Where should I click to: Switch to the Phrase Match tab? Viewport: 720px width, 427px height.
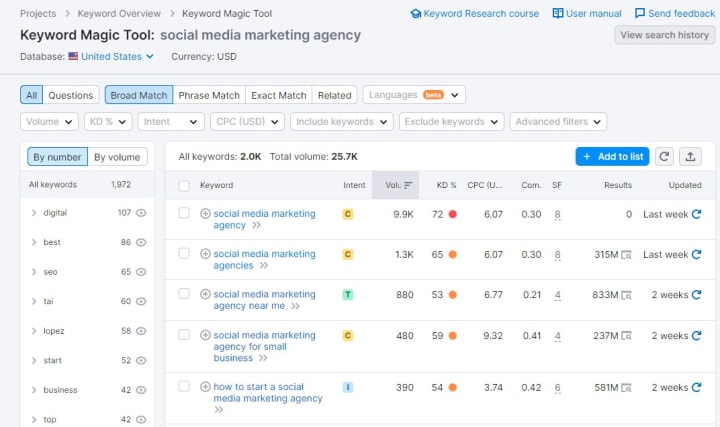click(x=209, y=95)
